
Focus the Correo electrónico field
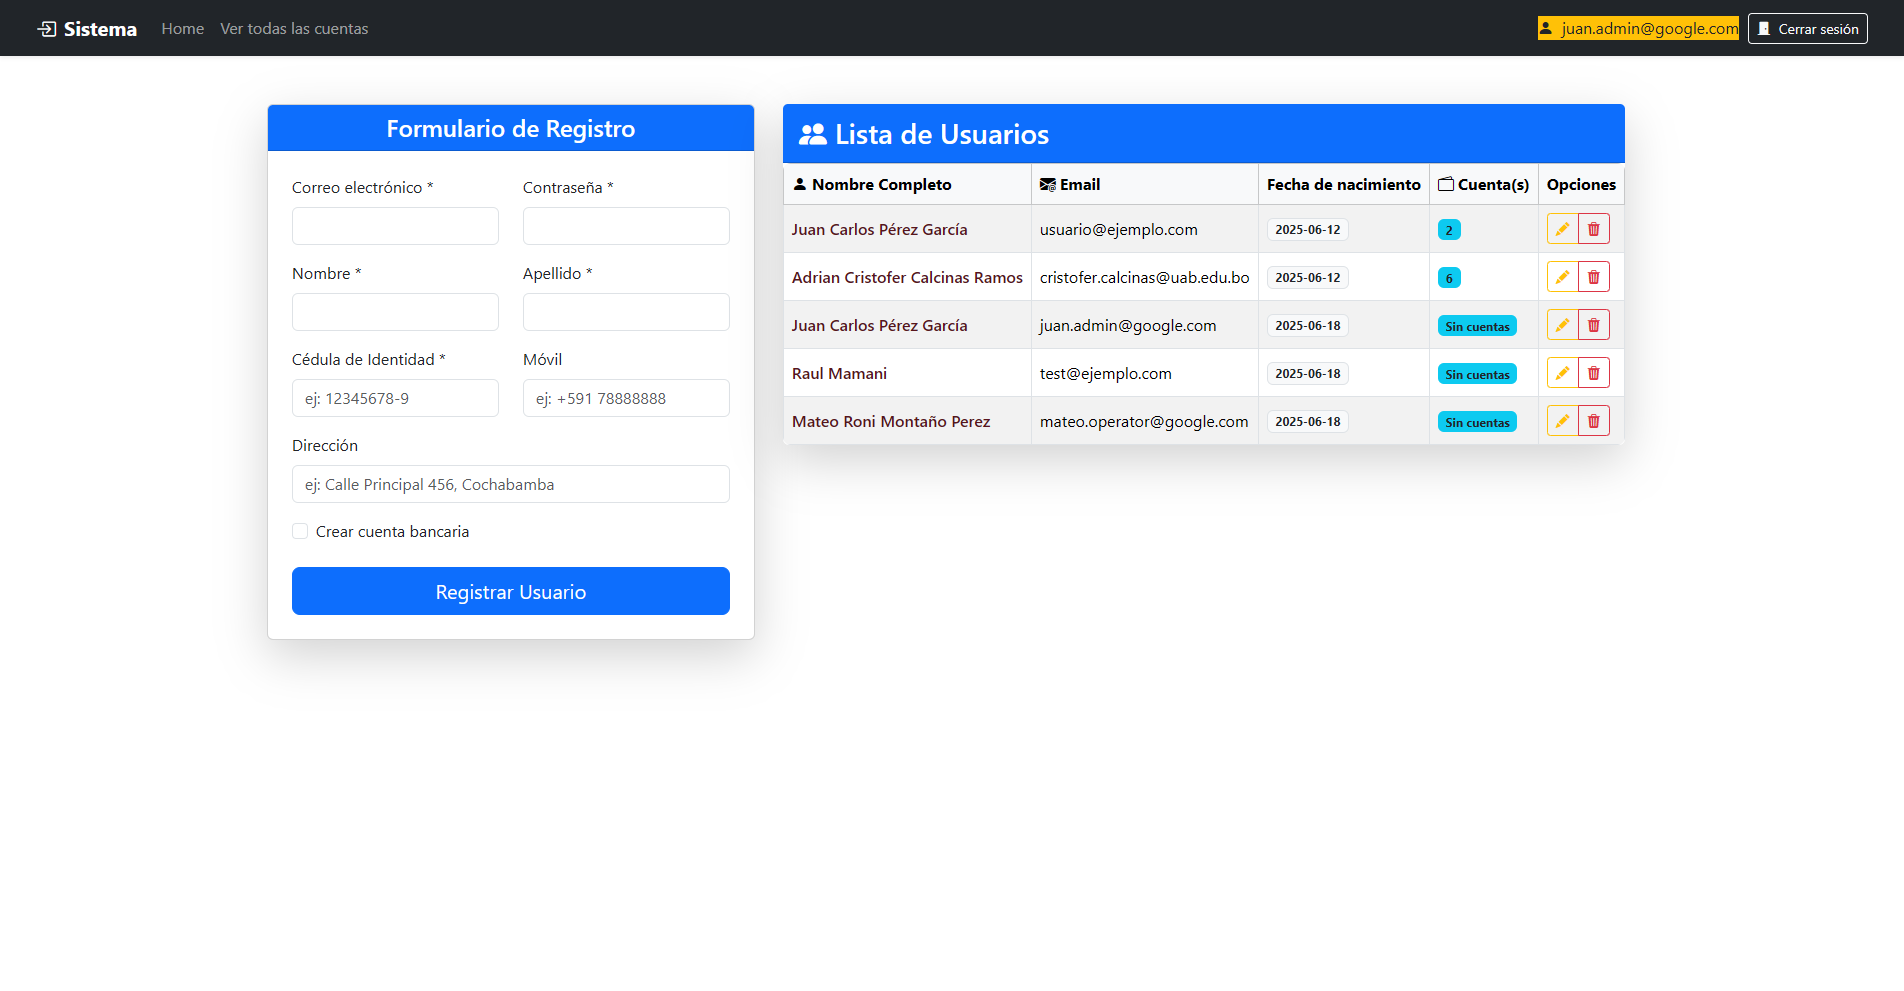395,226
